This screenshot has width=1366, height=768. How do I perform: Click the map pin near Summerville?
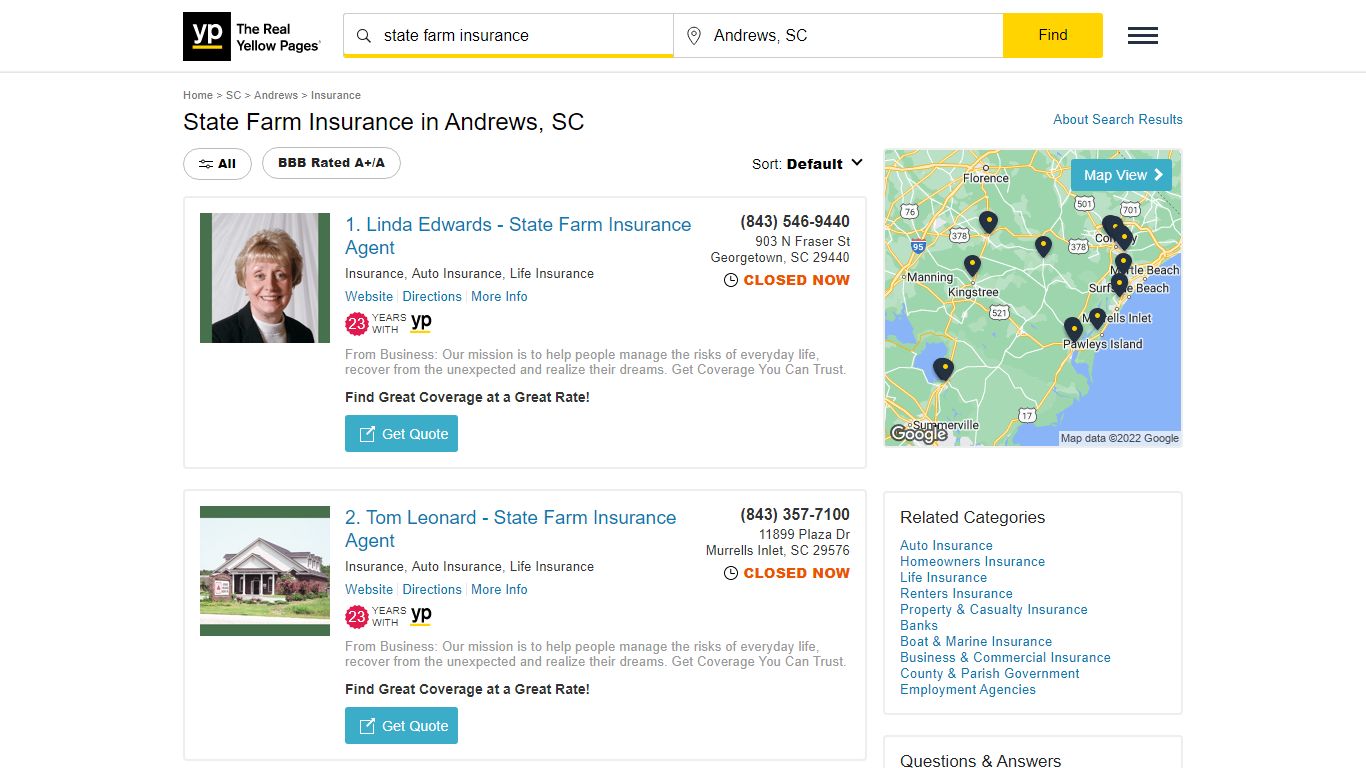(943, 369)
